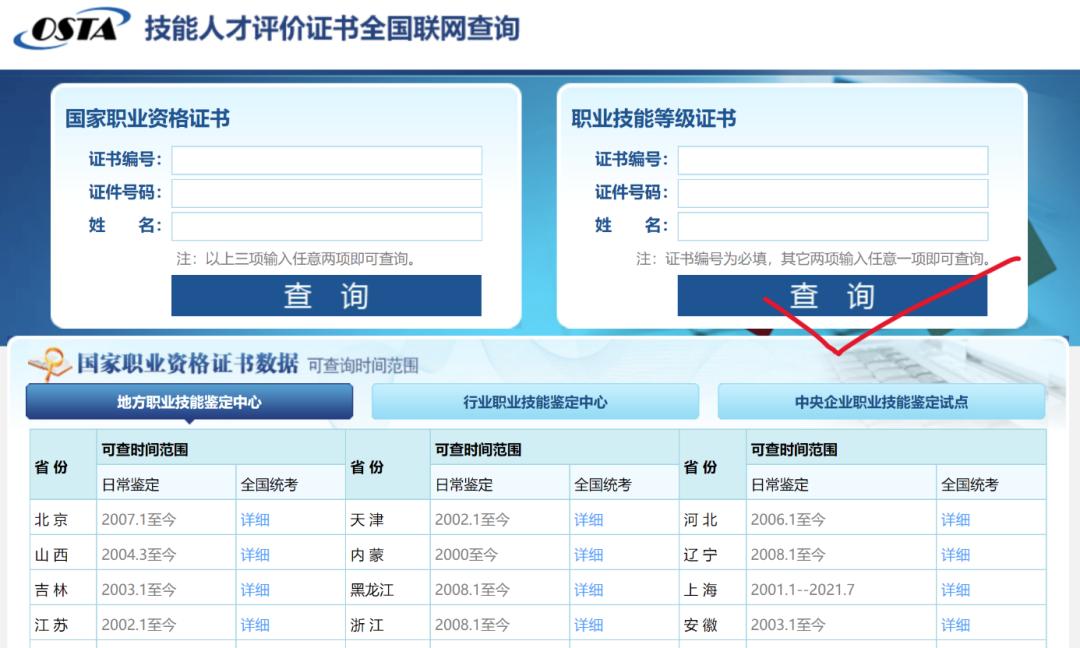Screen dimensions: 1080x648
Task: Open 详细 link for 安徽
Action: click(955, 624)
